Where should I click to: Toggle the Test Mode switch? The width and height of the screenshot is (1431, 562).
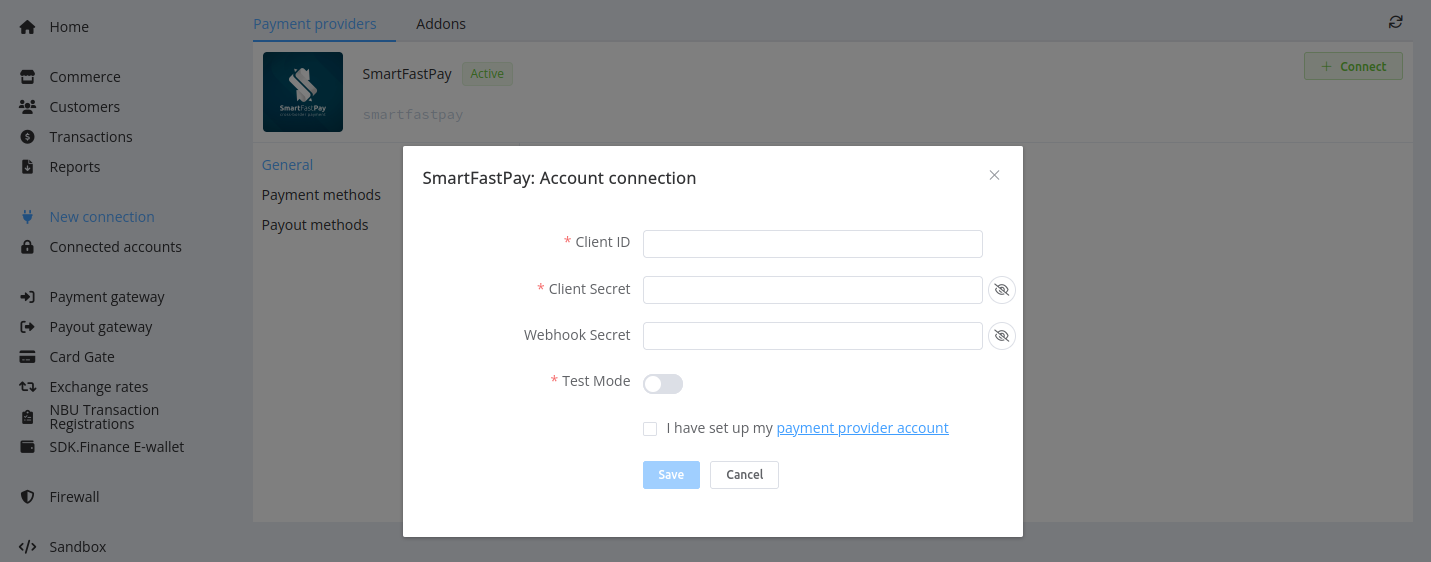(662, 384)
